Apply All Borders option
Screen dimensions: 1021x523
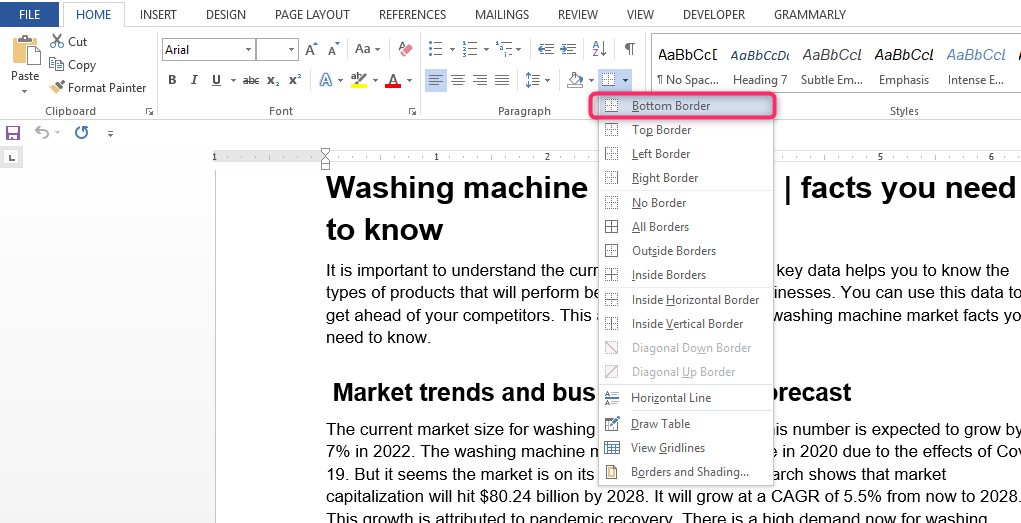click(686, 227)
